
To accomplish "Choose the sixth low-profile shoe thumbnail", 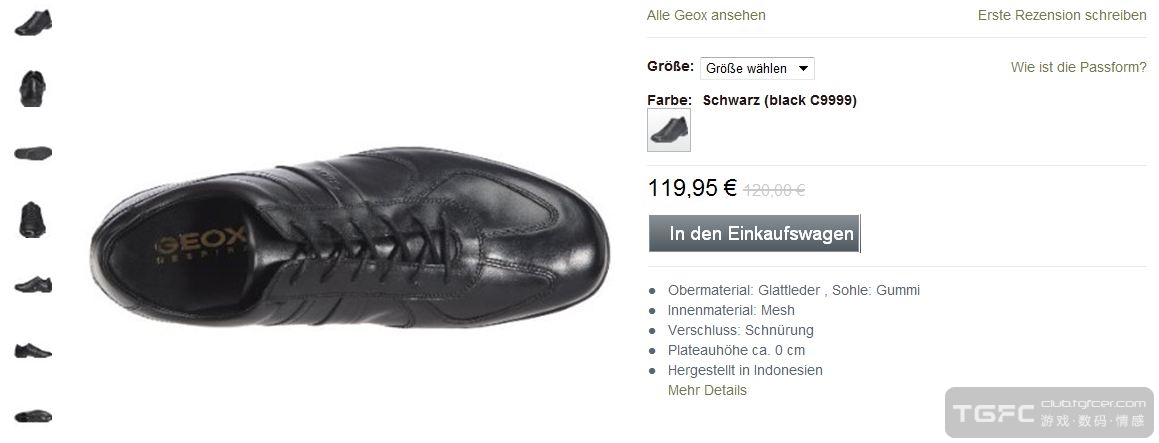I will point(33,351).
